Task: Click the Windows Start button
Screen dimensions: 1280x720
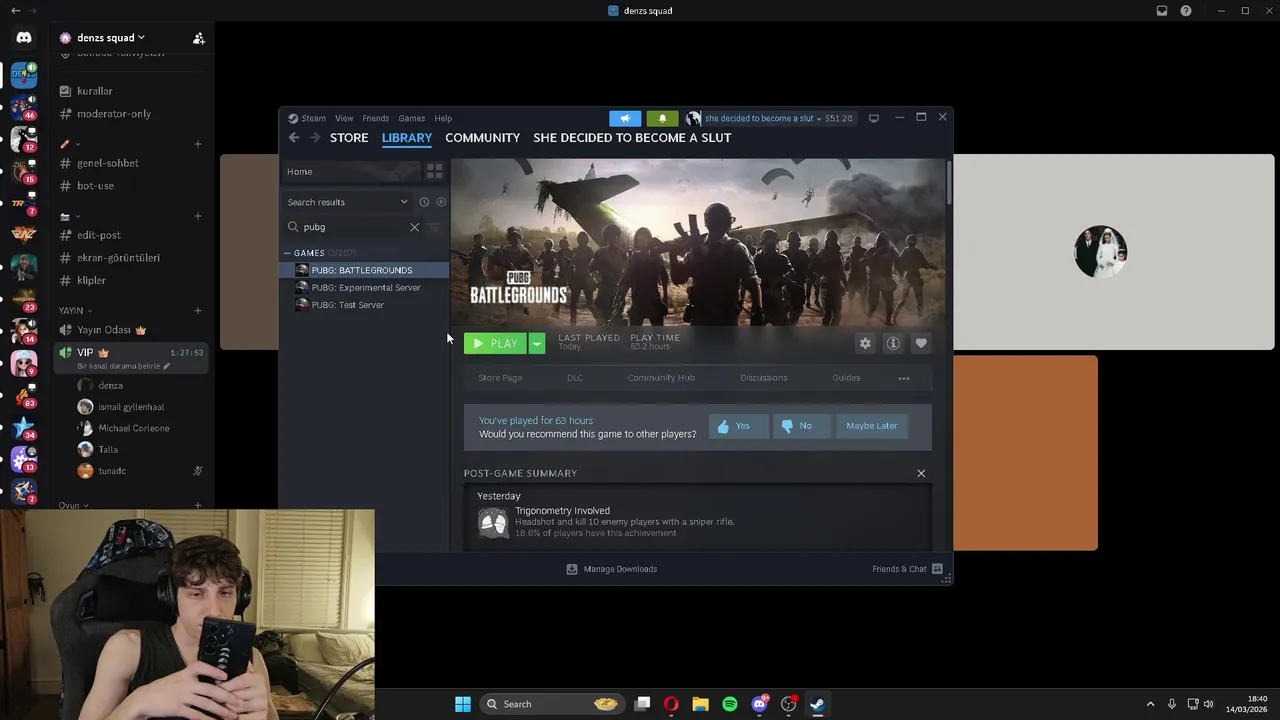Action: 463,704
